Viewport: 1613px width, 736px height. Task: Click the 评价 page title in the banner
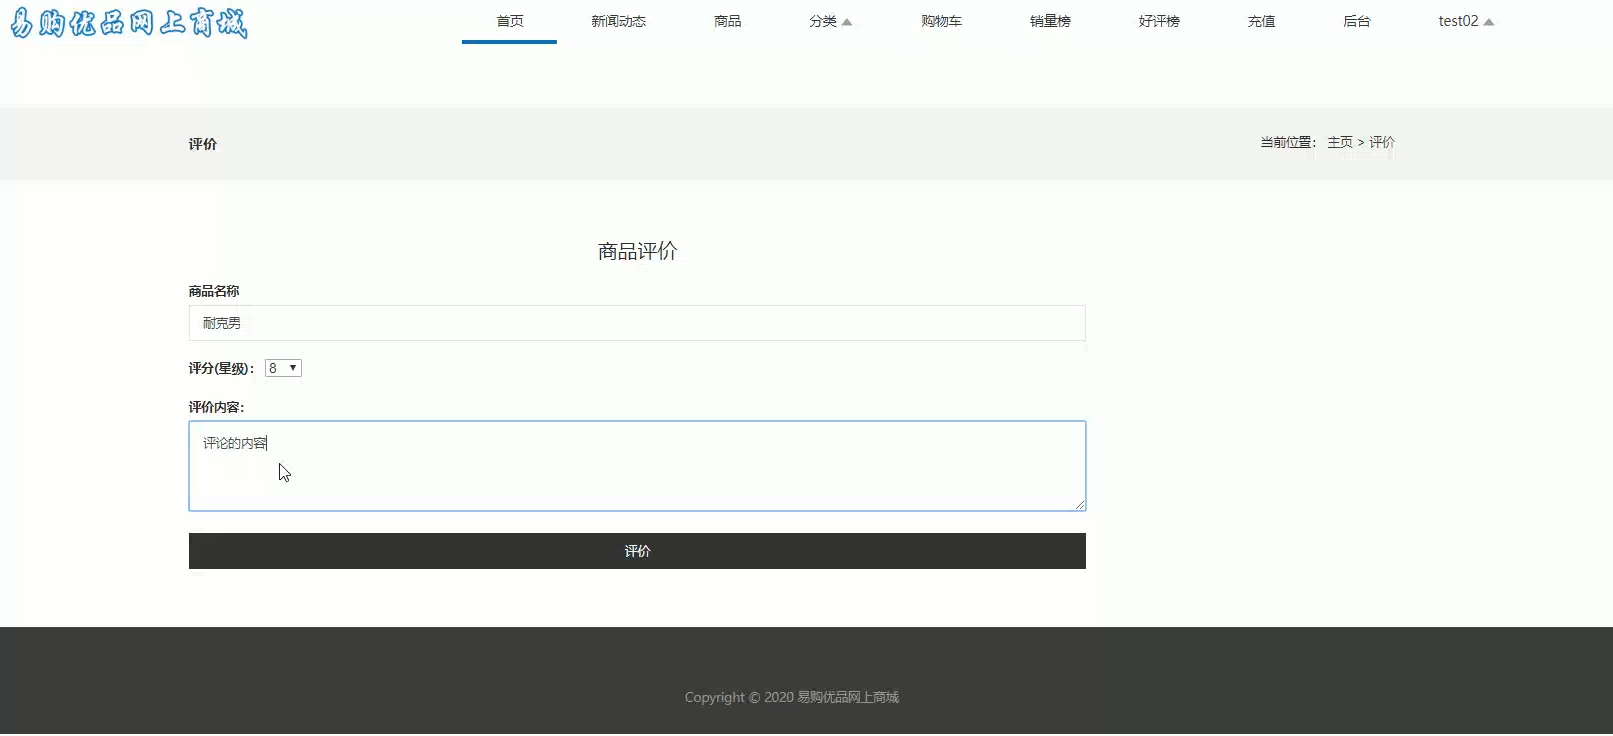click(x=203, y=144)
